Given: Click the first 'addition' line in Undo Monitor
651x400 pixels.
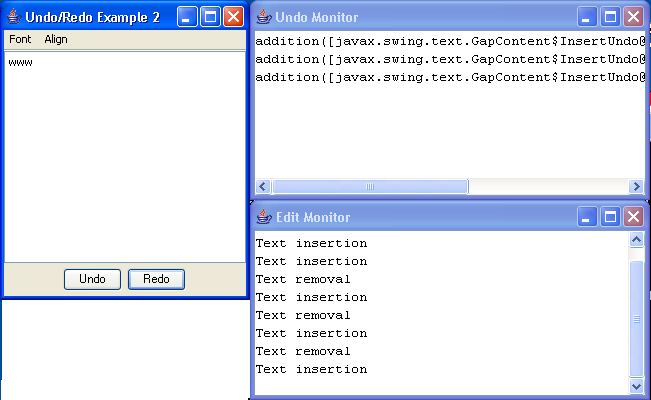Looking at the screenshot, I should point(450,41).
